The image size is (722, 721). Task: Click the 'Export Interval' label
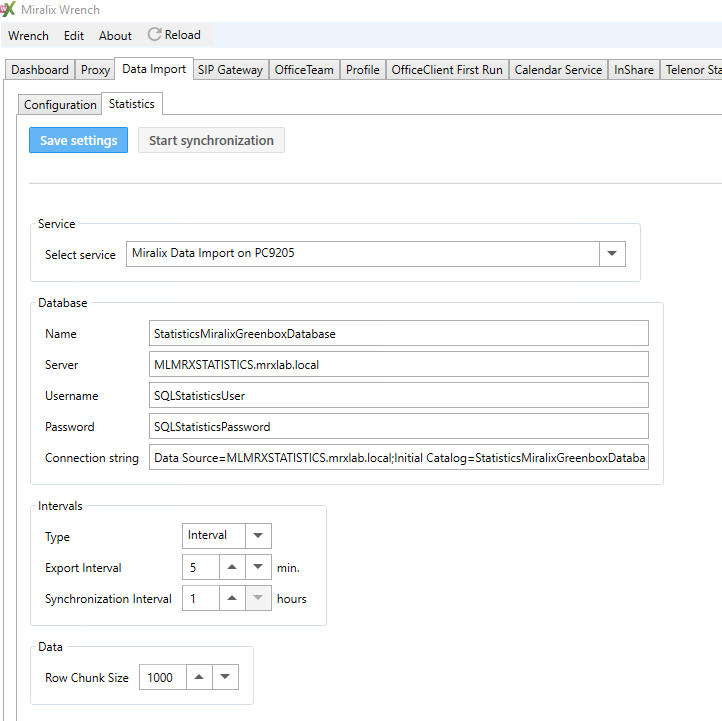click(83, 568)
